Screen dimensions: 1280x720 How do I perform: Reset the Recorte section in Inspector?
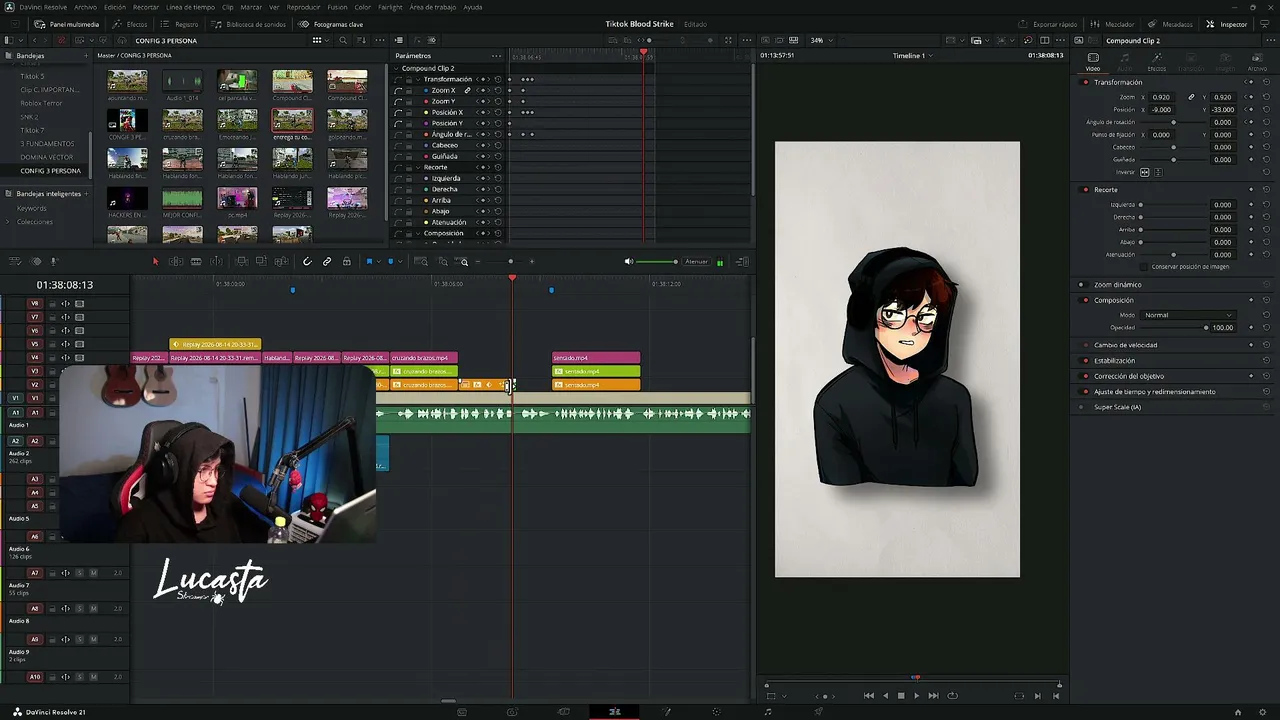pyautogui.click(x=1266, y=190)
